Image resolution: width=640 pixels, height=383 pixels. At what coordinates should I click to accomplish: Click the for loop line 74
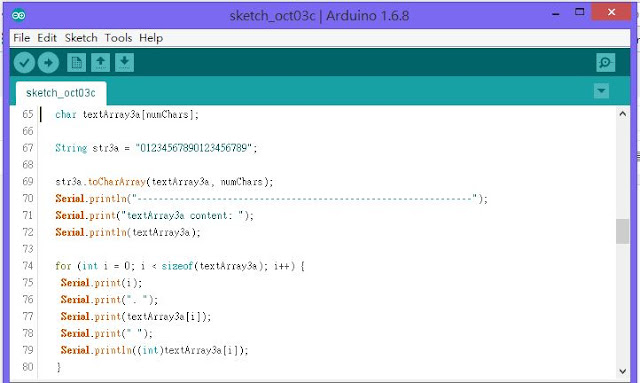click(x=180, y=266)
